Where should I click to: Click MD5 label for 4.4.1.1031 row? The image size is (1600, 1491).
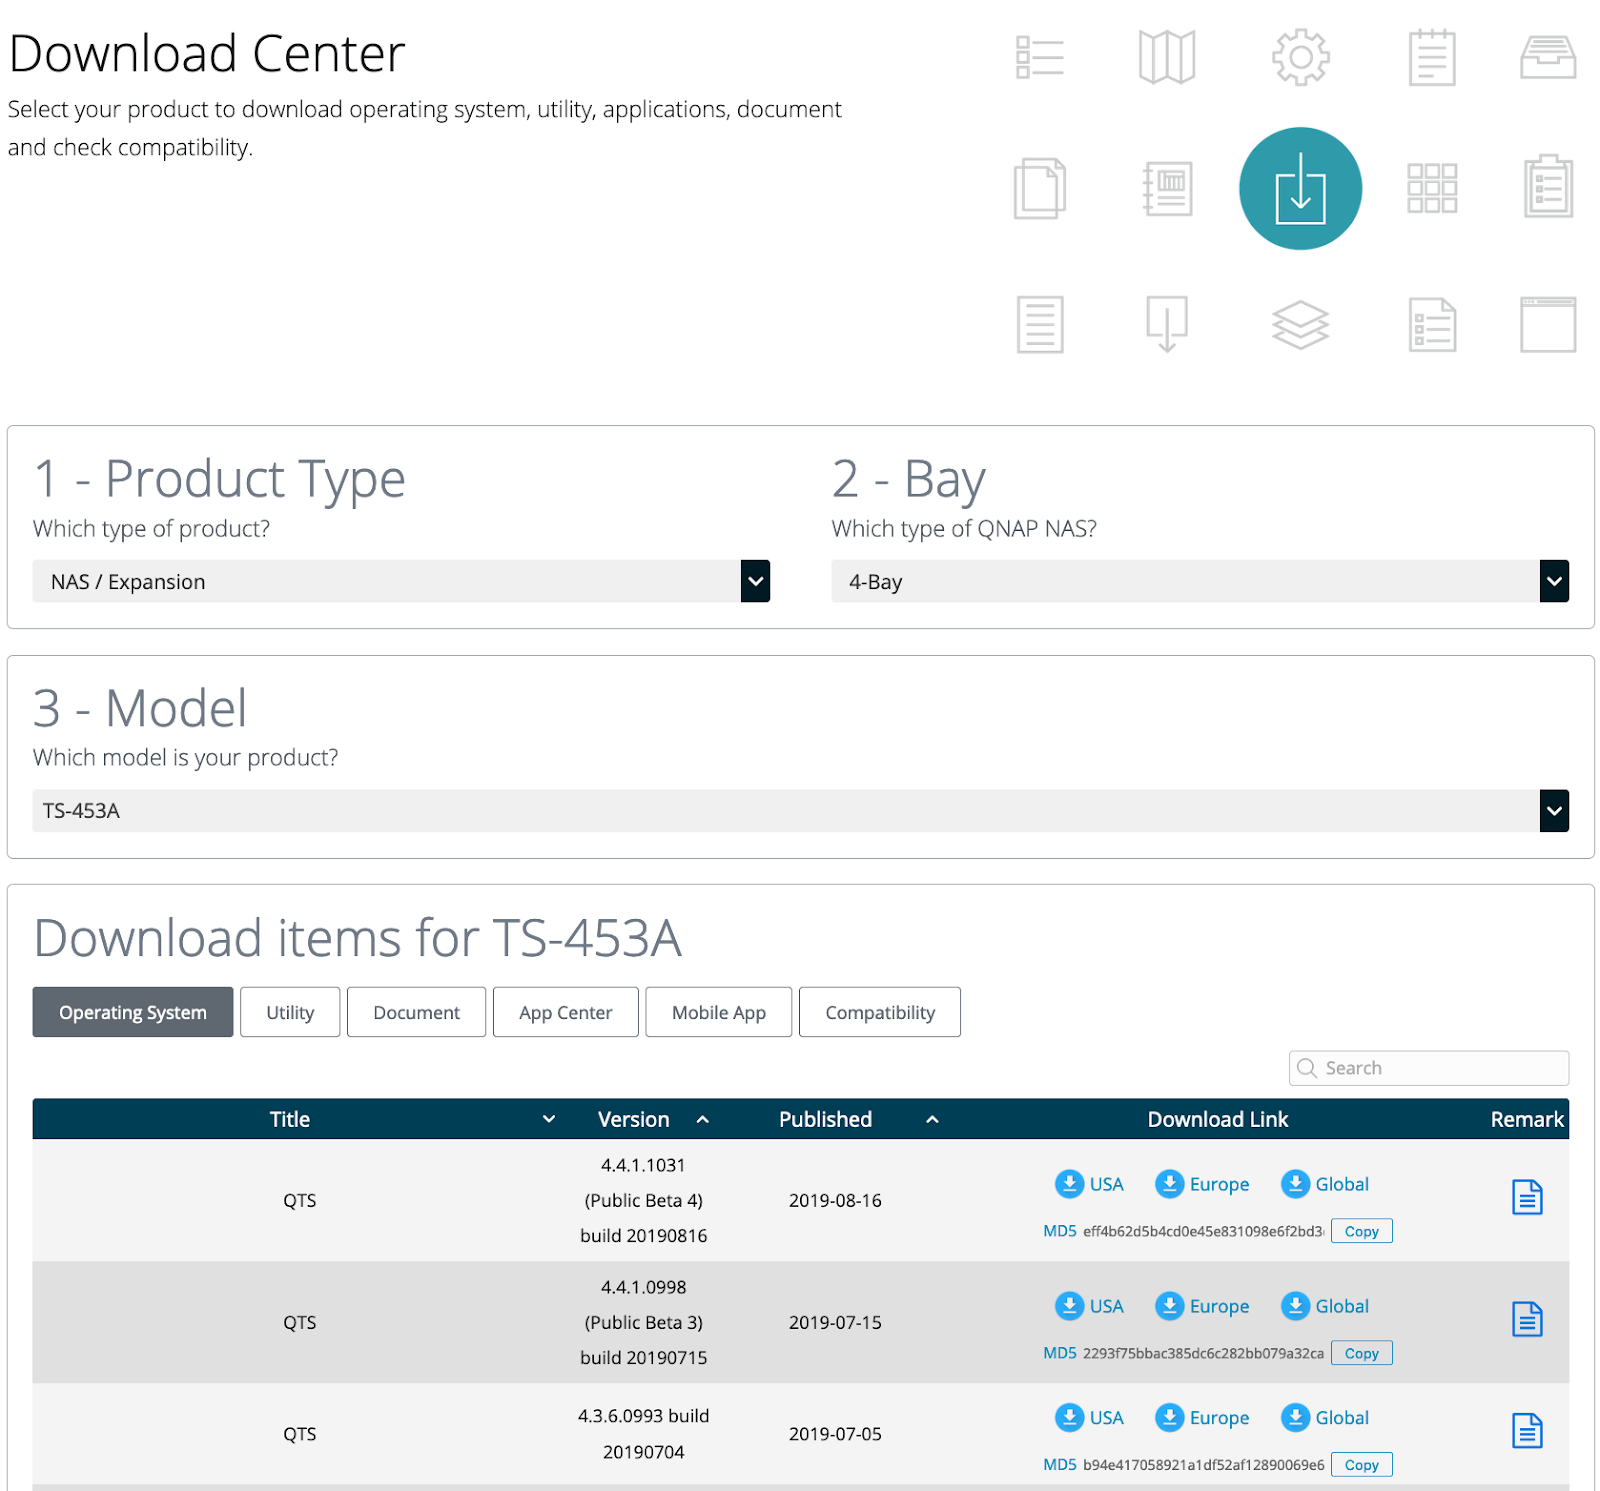[1059, 1231]
